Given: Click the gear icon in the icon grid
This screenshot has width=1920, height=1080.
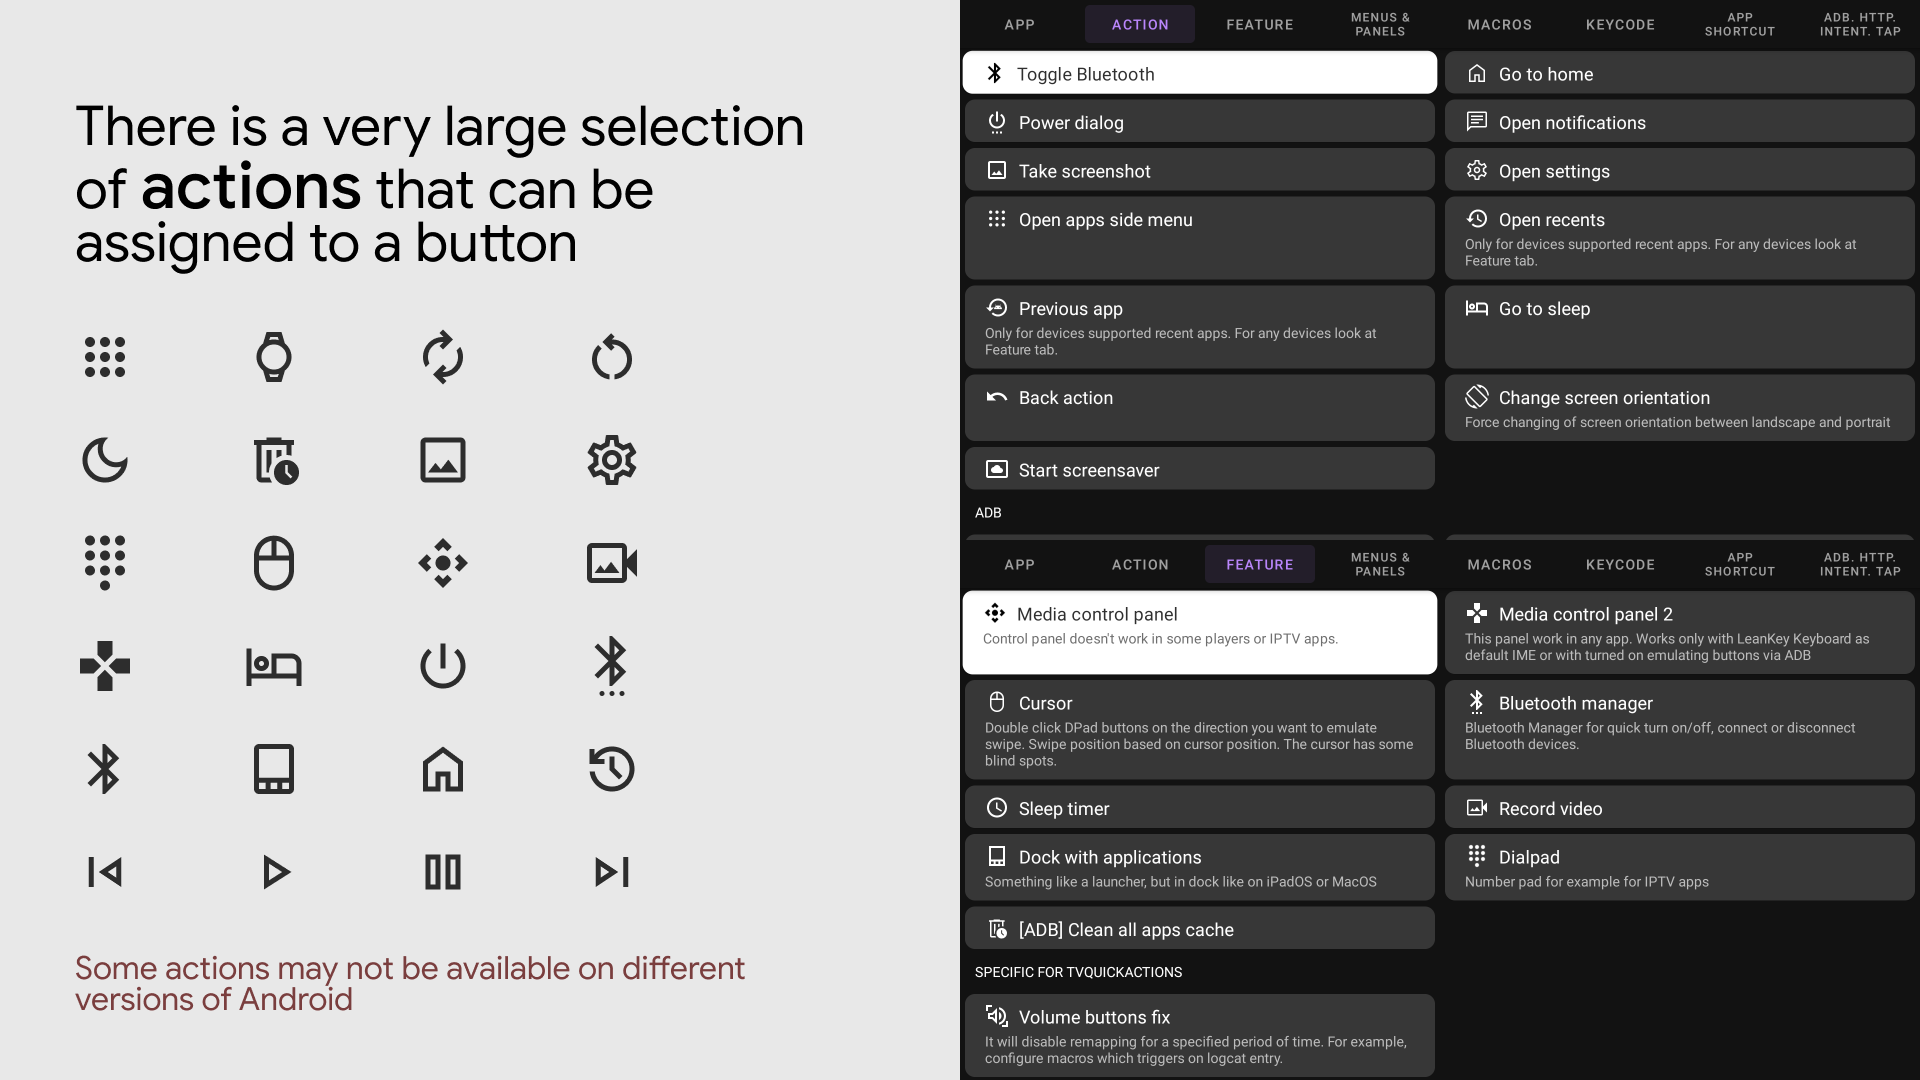Looking at the screenshot, I should pyautogui.click(x=611, y=460).
